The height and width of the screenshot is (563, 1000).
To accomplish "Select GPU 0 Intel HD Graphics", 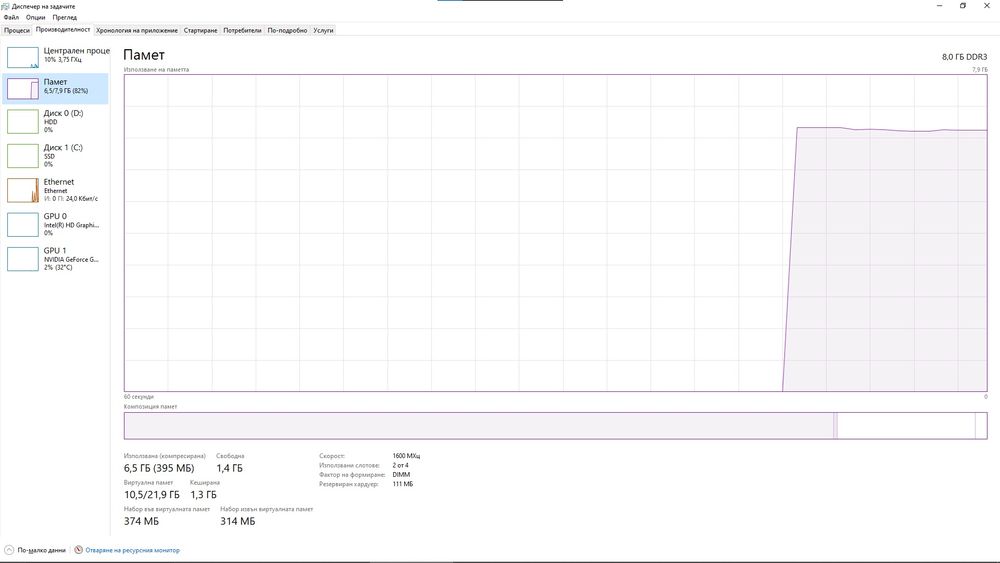I will (55, 224).
